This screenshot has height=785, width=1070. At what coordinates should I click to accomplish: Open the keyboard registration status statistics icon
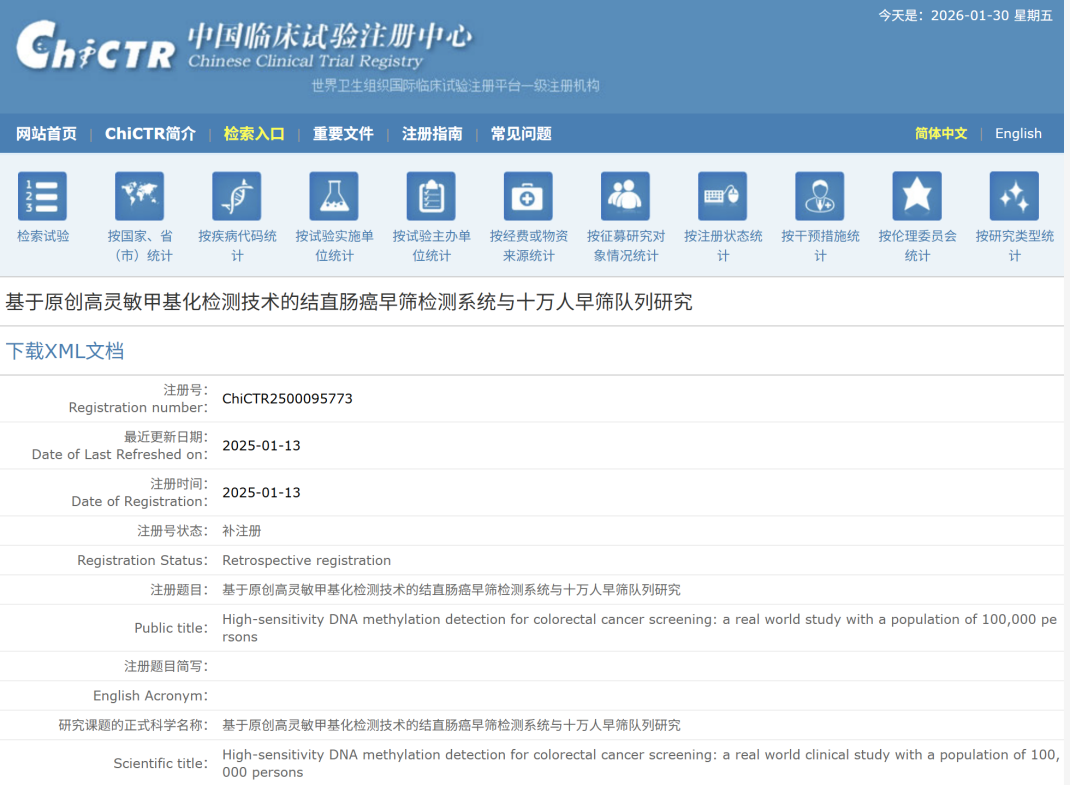coord(722,196)
